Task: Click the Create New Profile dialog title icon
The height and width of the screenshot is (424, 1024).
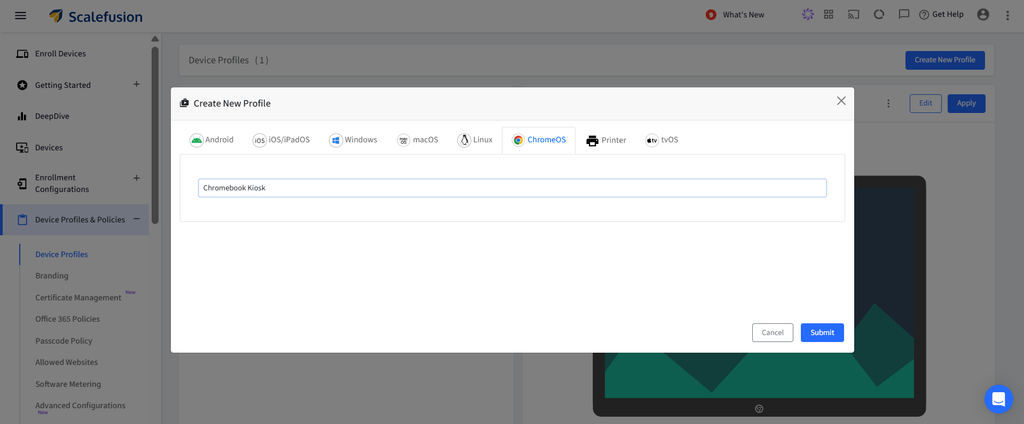Action: [x=184, y=103]
